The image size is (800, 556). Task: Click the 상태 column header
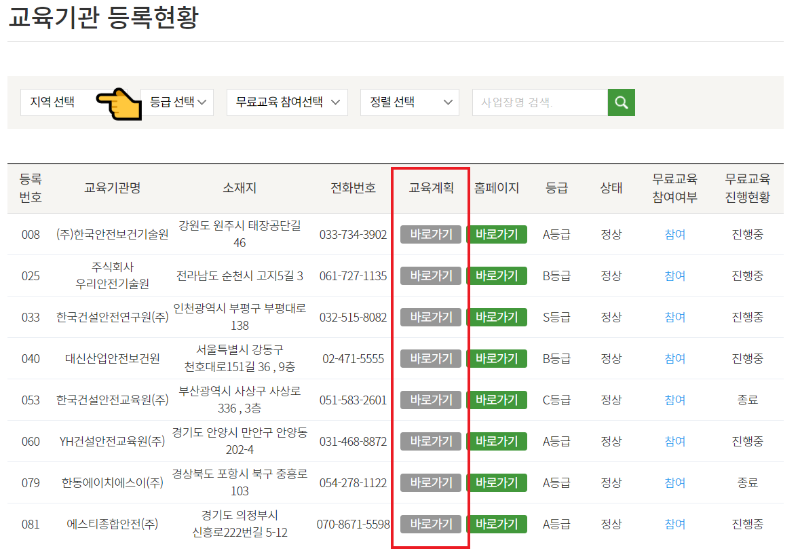pyautogui.click(x=611, y=188)
